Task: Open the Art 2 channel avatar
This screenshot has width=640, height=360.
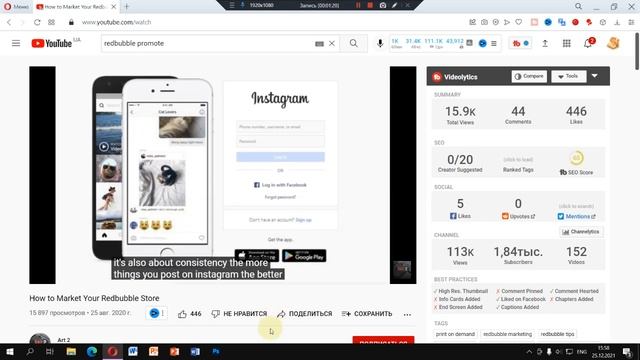Action: pos(40,339)
